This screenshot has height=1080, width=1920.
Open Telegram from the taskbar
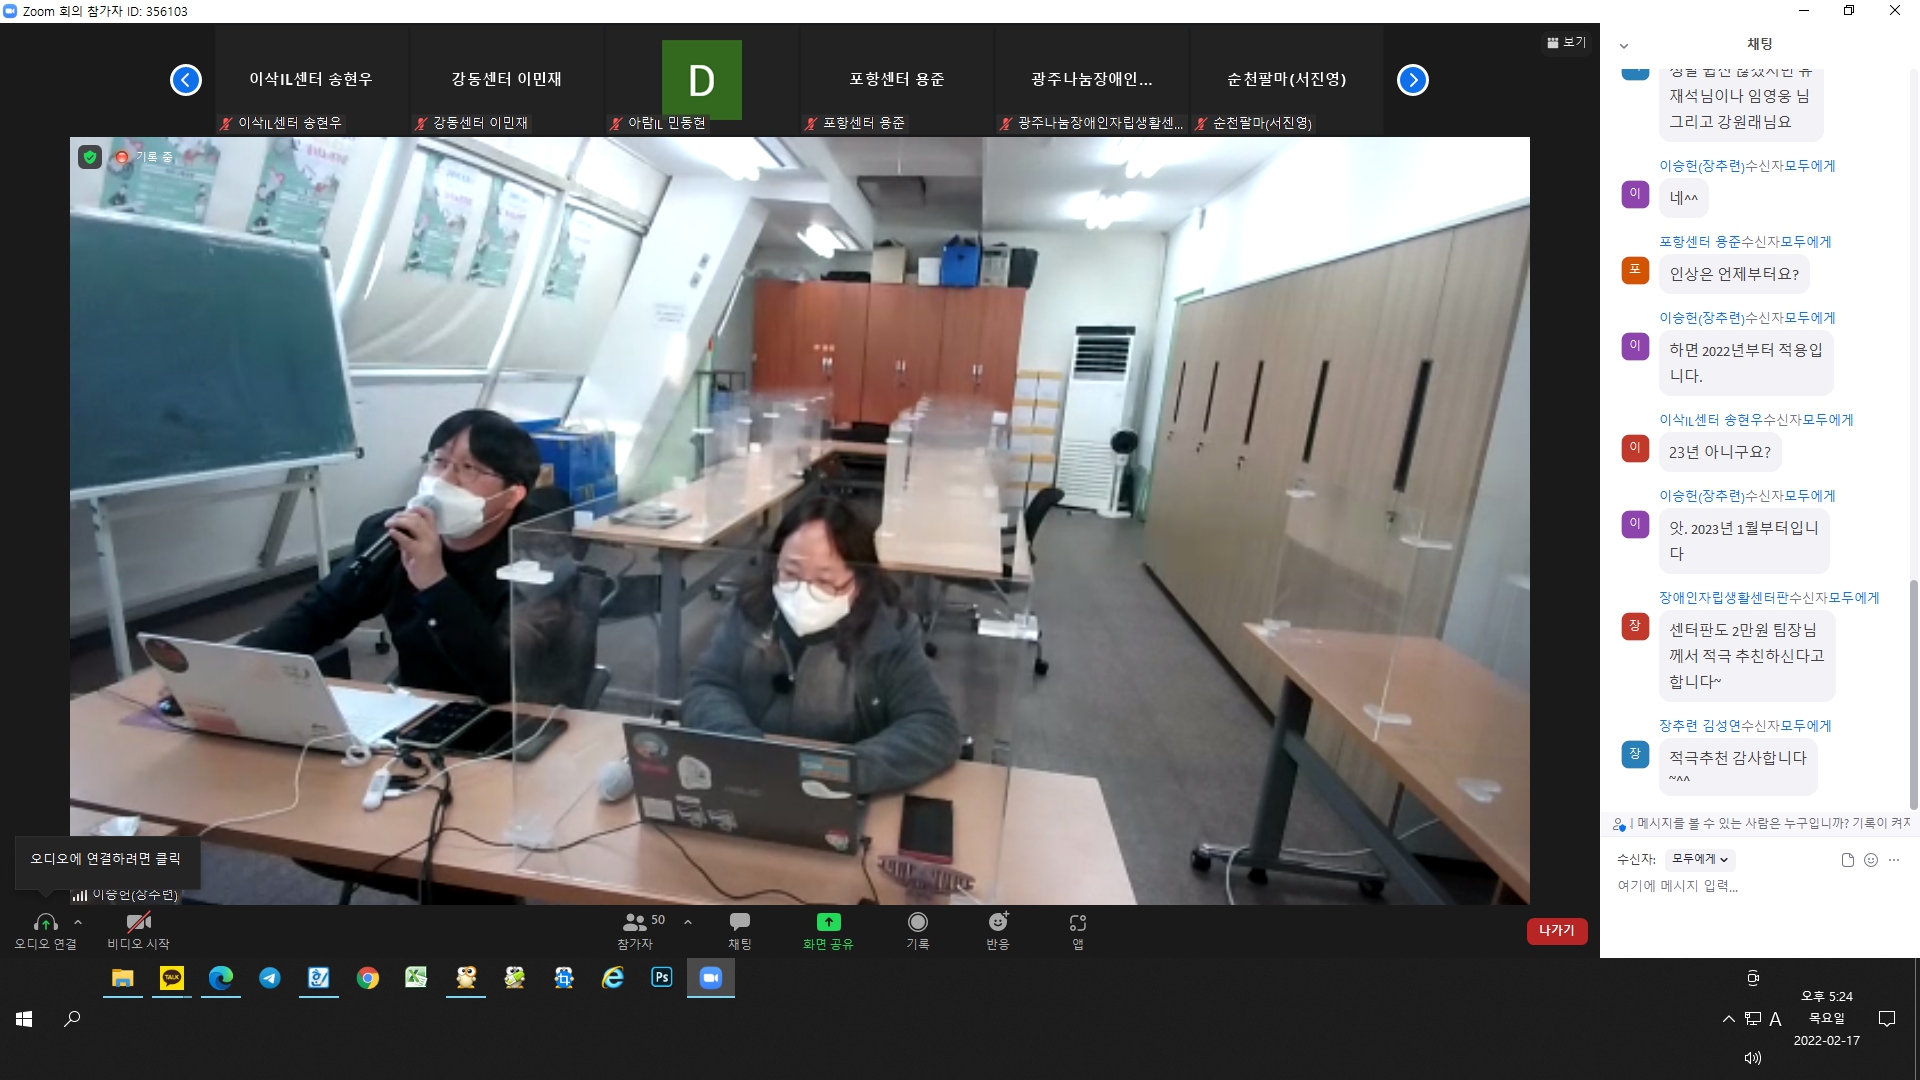pyautogui.click(x=270, y=978)
